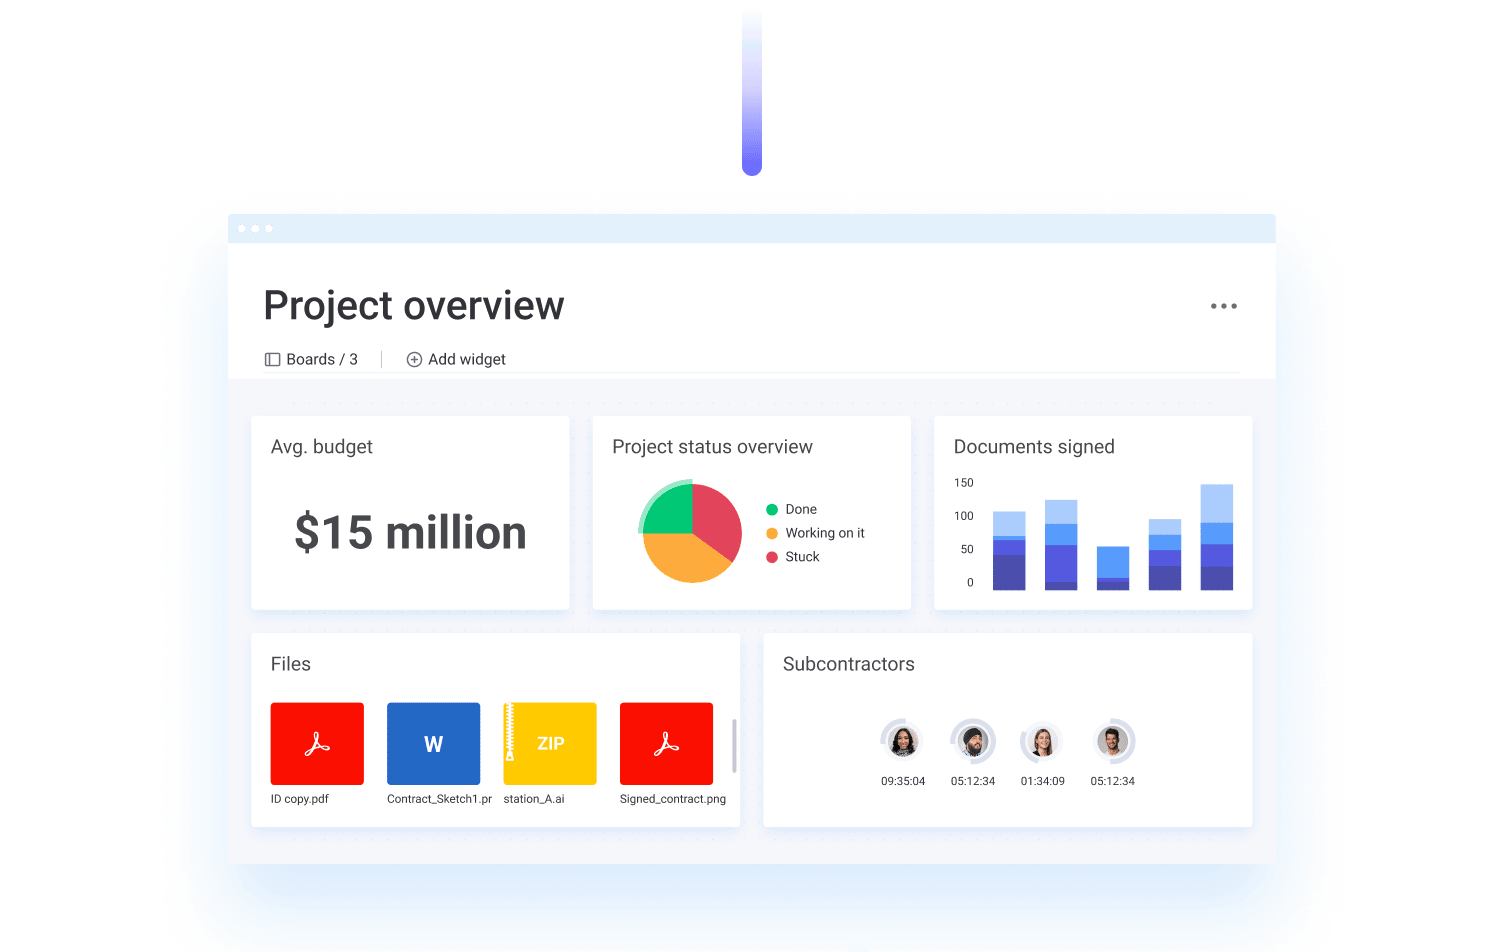1505x952 pixels.
Task: Open the Signed_contract.png file icon
Action: point(666,743)
